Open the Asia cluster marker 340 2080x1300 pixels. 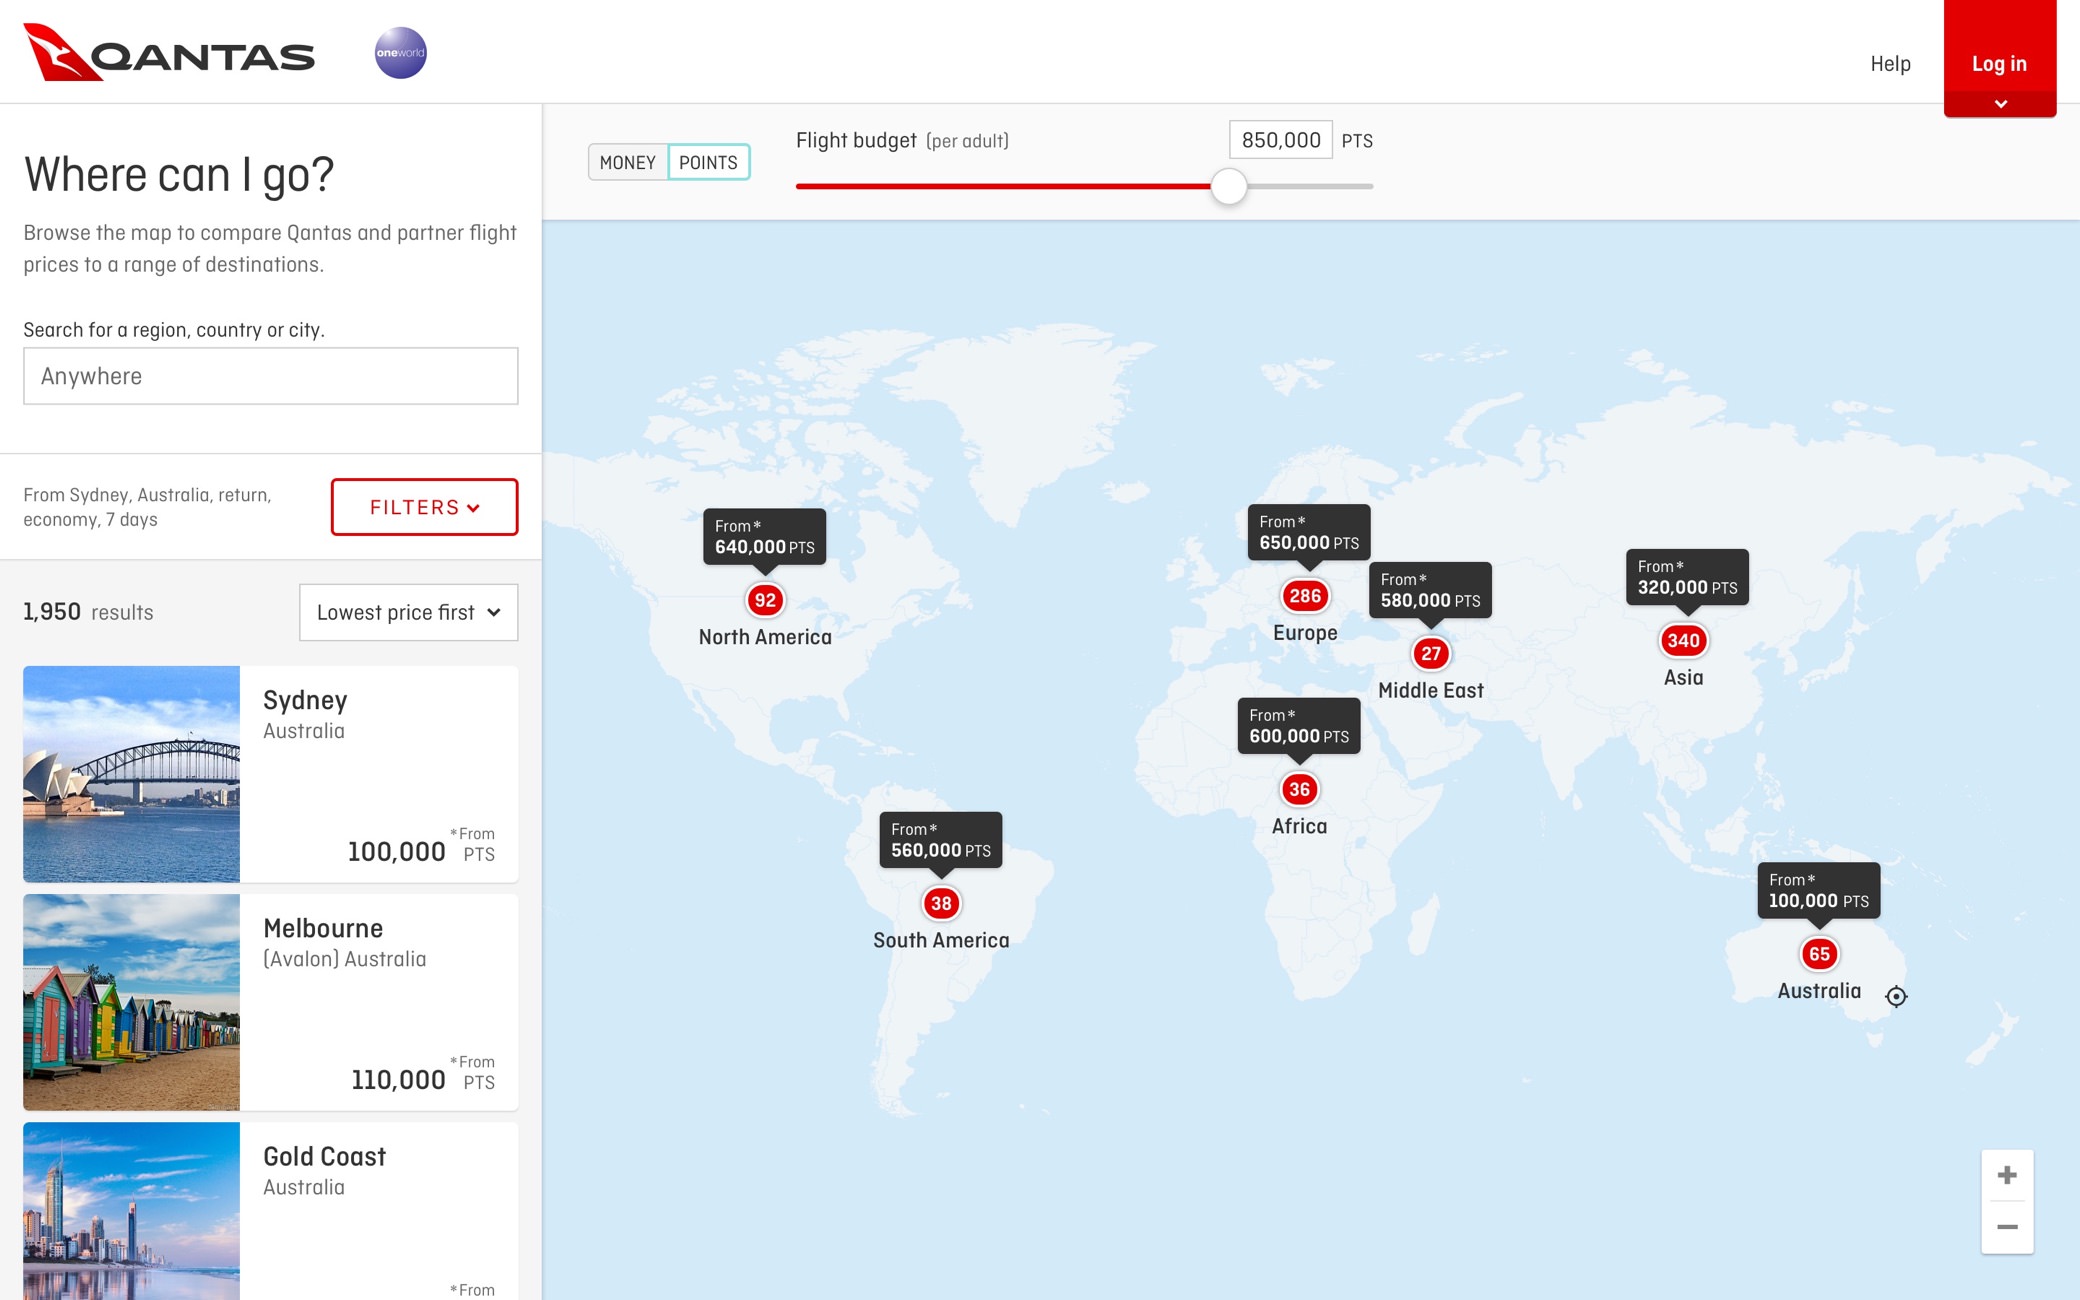(x=1683, y=641)
